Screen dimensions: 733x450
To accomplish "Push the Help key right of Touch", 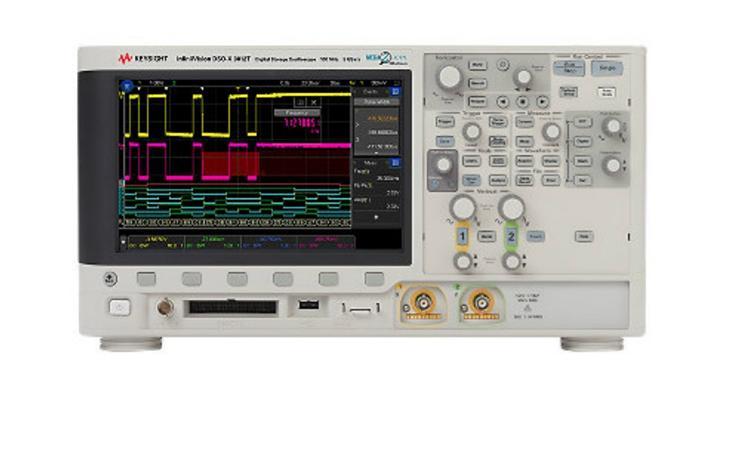I will tap(584, 236).
